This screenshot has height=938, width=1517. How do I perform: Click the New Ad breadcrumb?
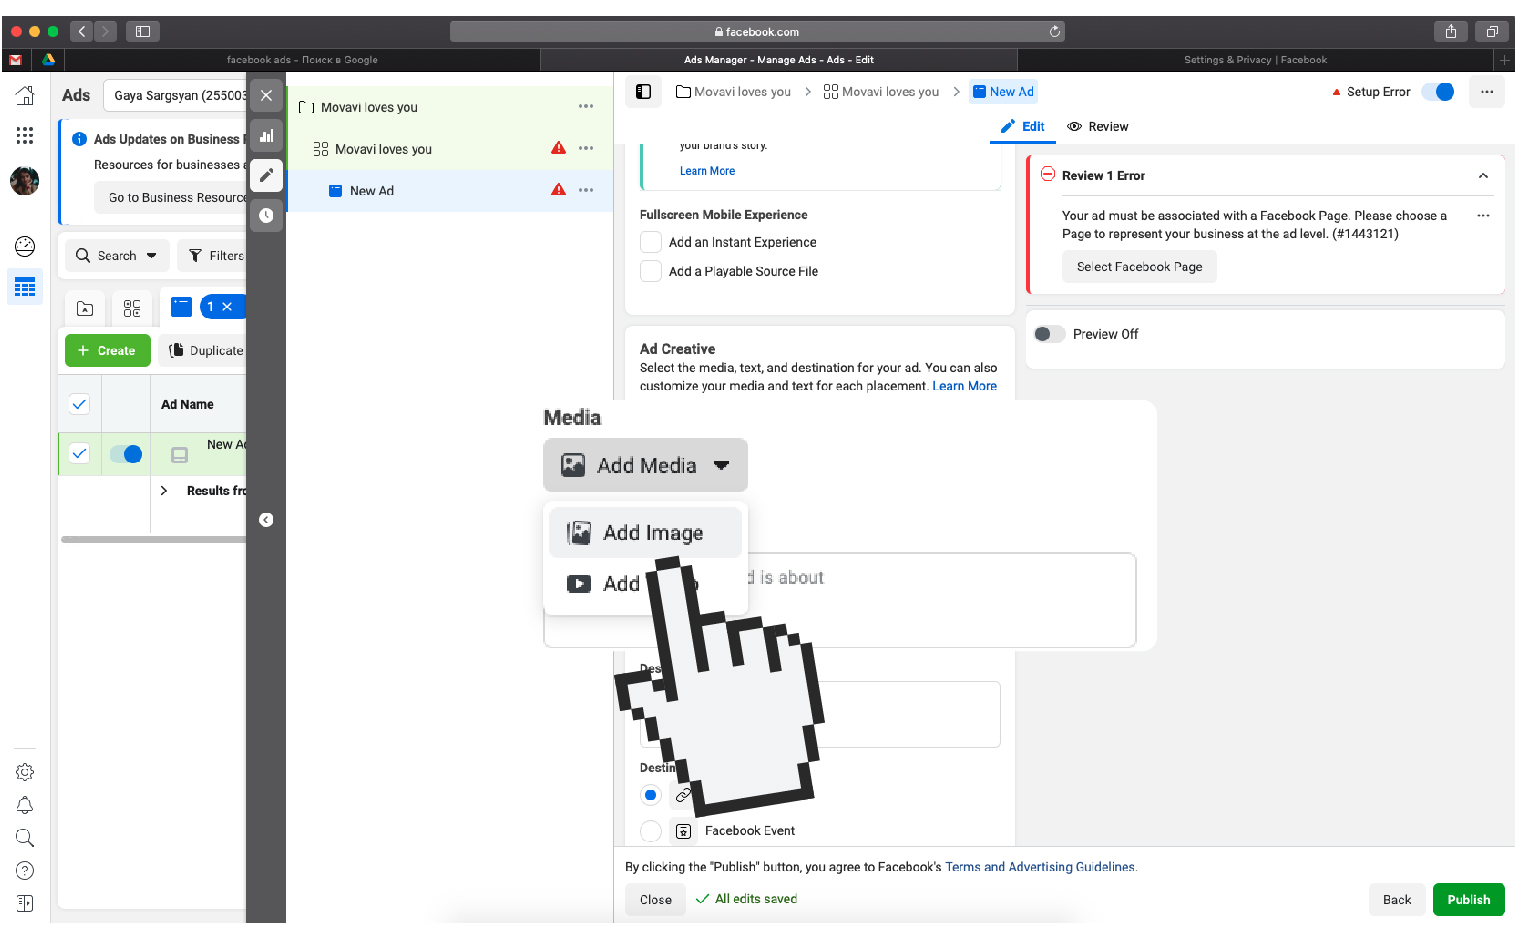point(1003,92)
